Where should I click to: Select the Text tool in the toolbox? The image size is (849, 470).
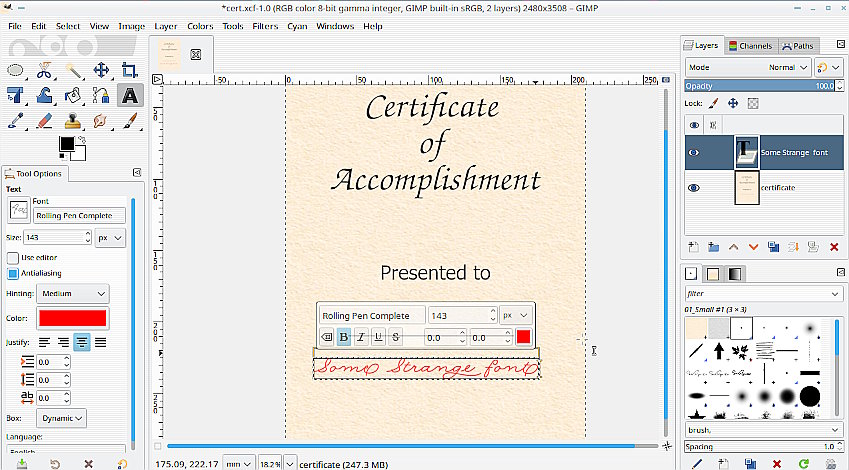[129, 96]
